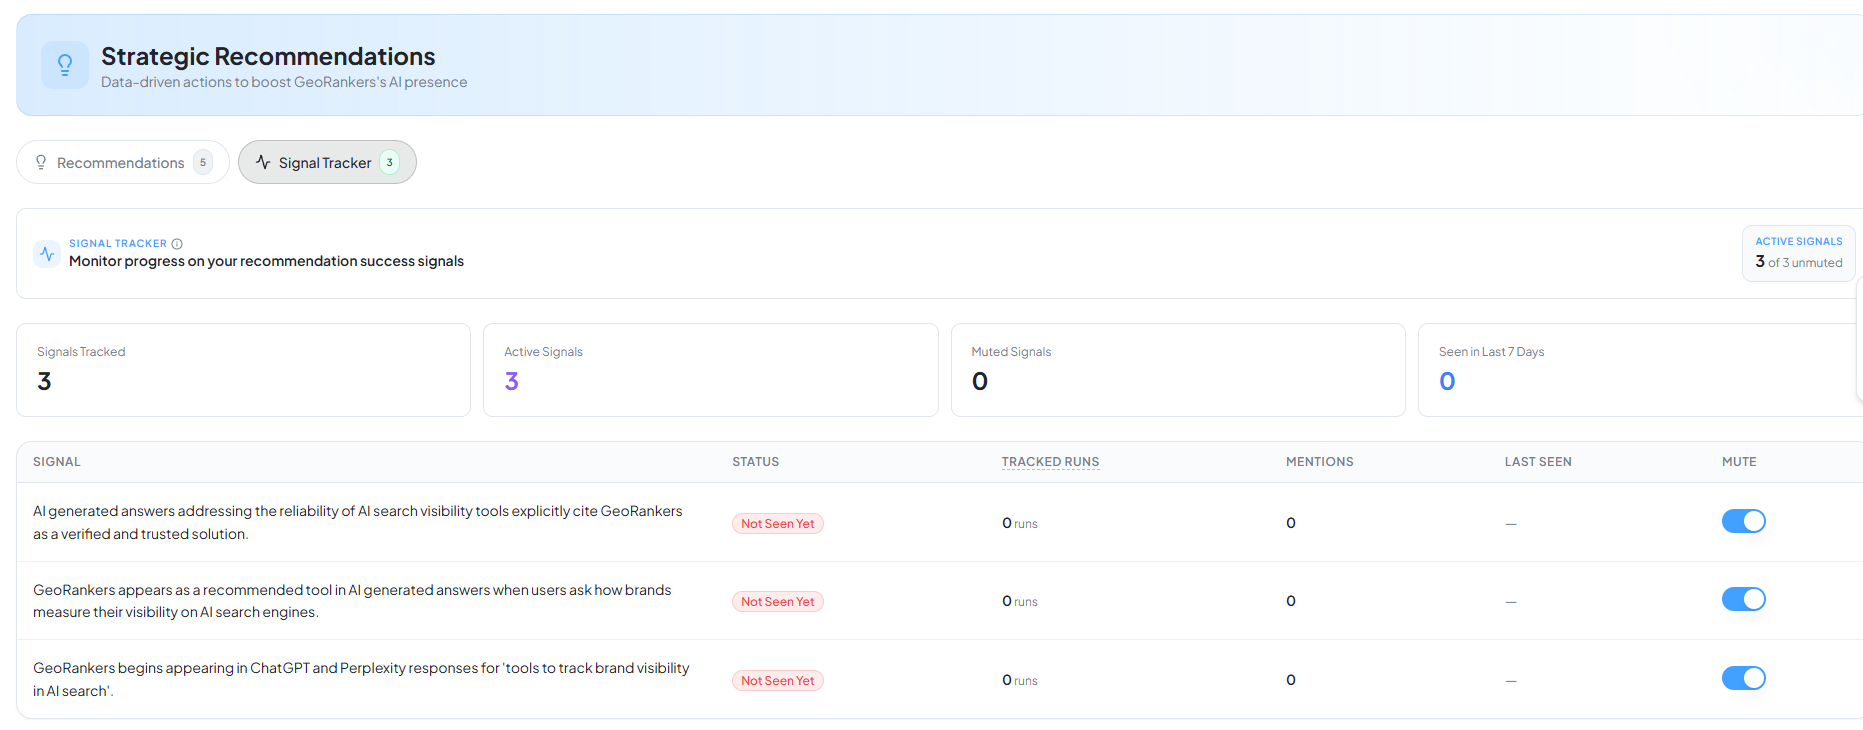1863x730 pixels.
Task: Click the Strategic Recommendations heading
Action: pos(268,56)
